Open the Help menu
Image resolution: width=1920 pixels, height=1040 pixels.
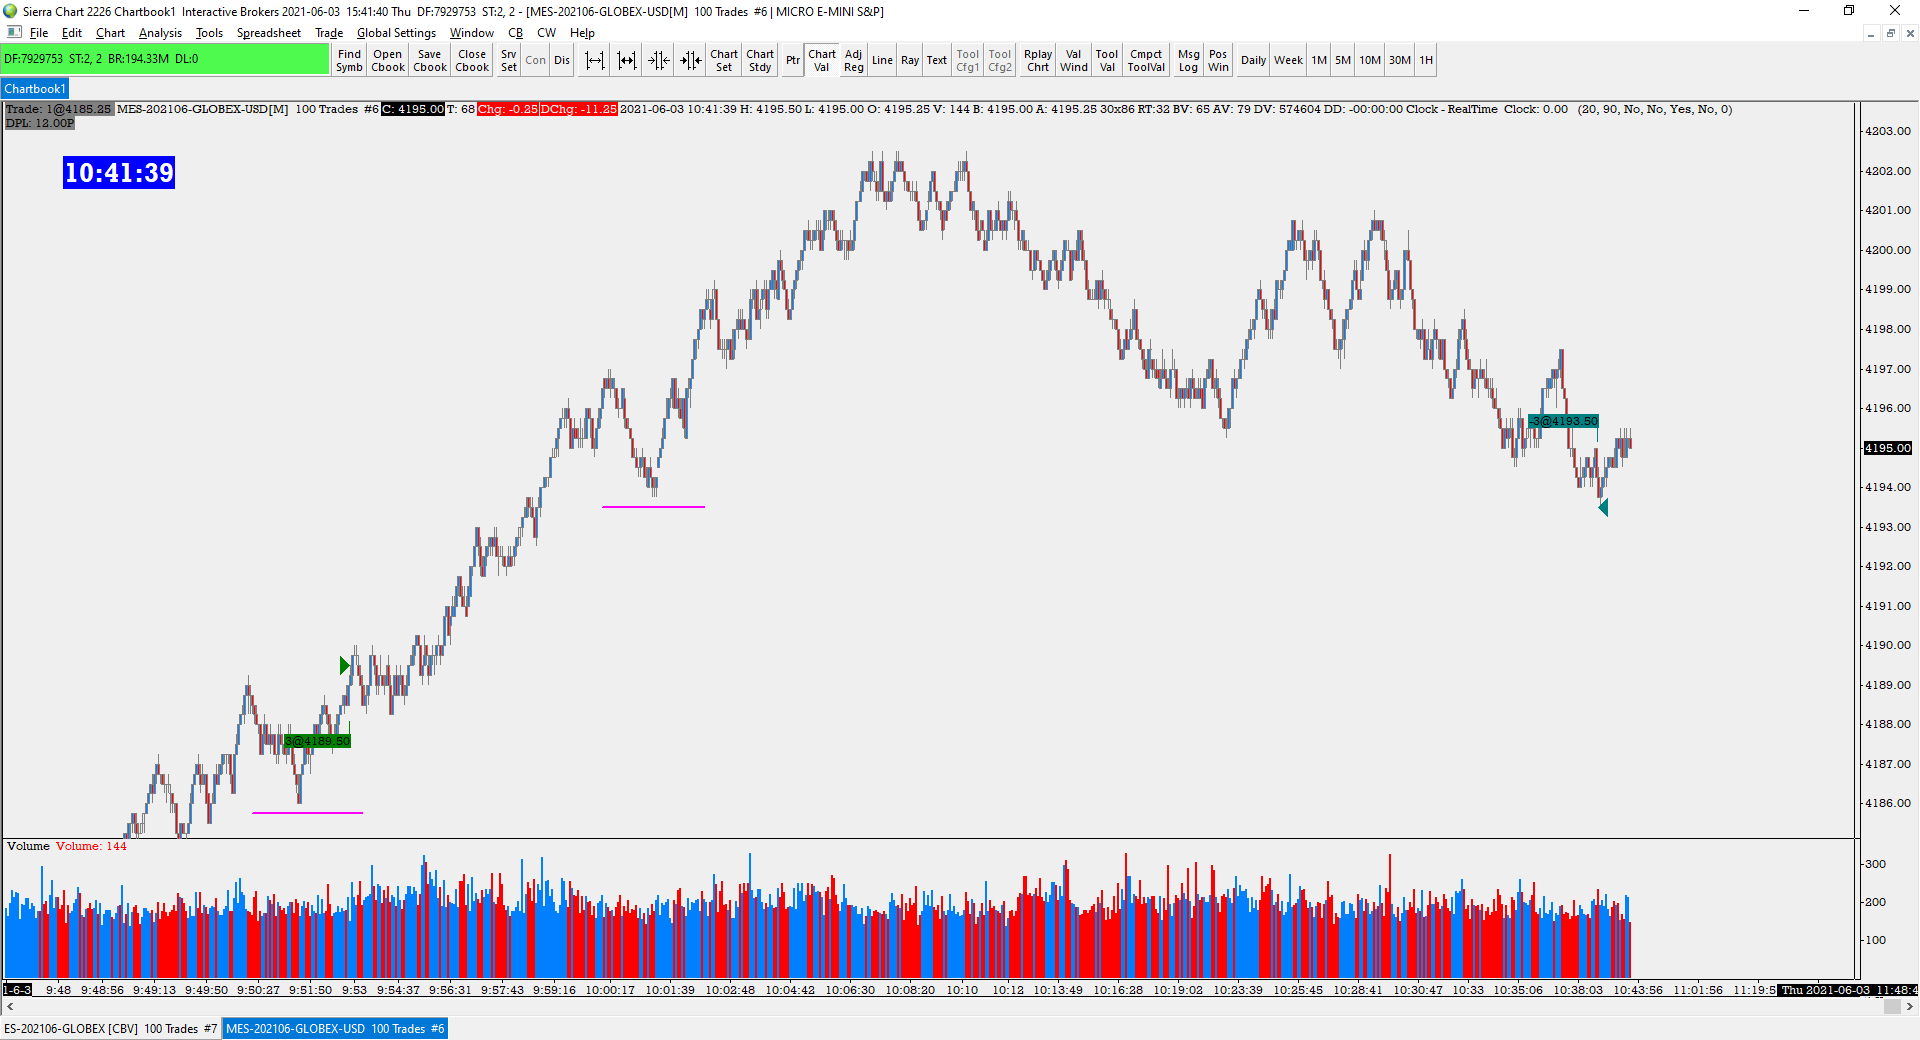coord(582,33)
